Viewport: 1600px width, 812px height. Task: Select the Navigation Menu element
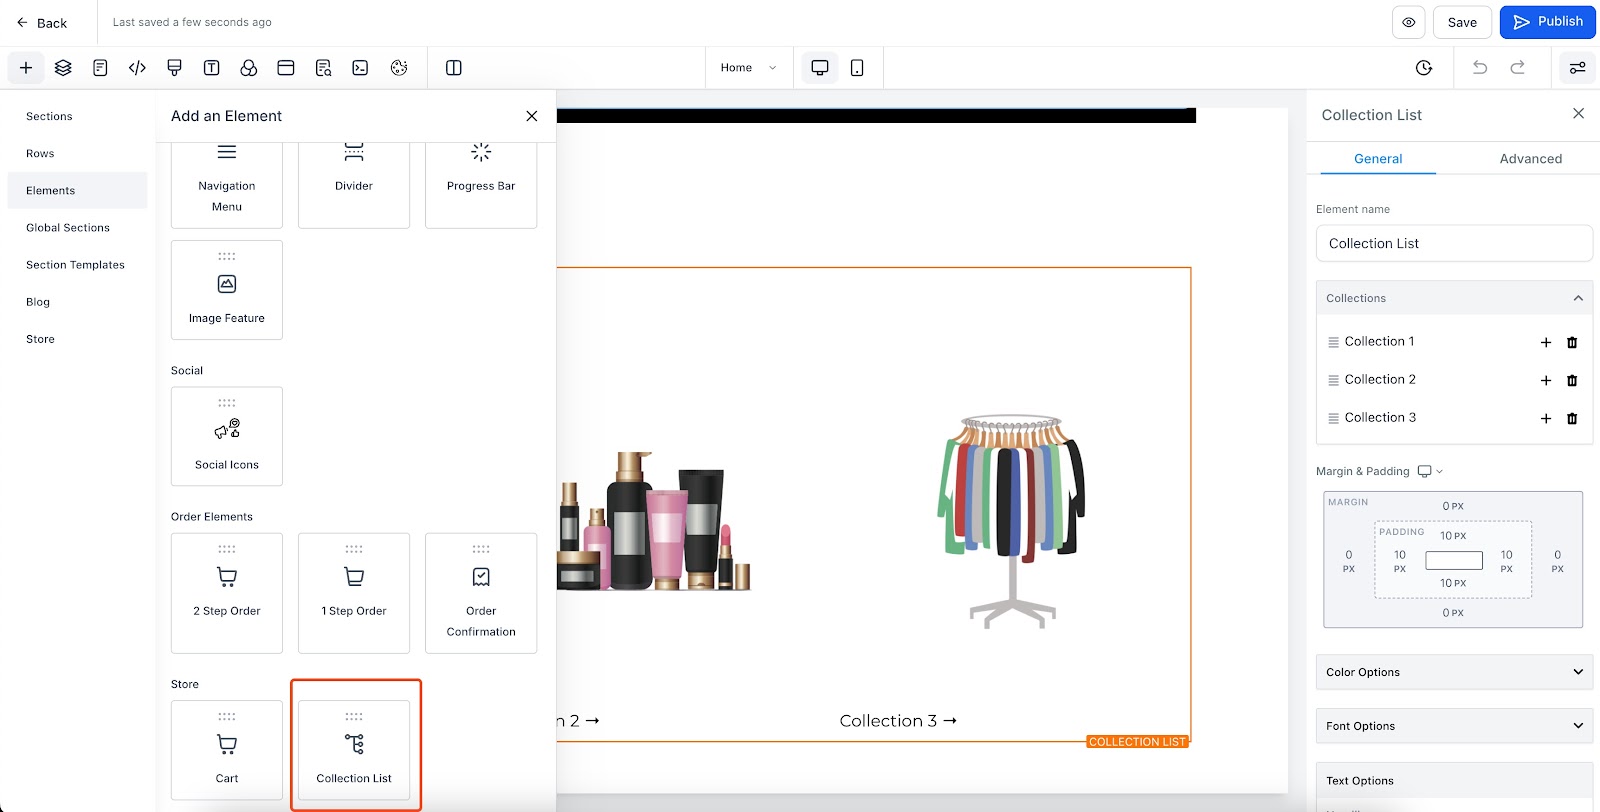click(227, 185)
